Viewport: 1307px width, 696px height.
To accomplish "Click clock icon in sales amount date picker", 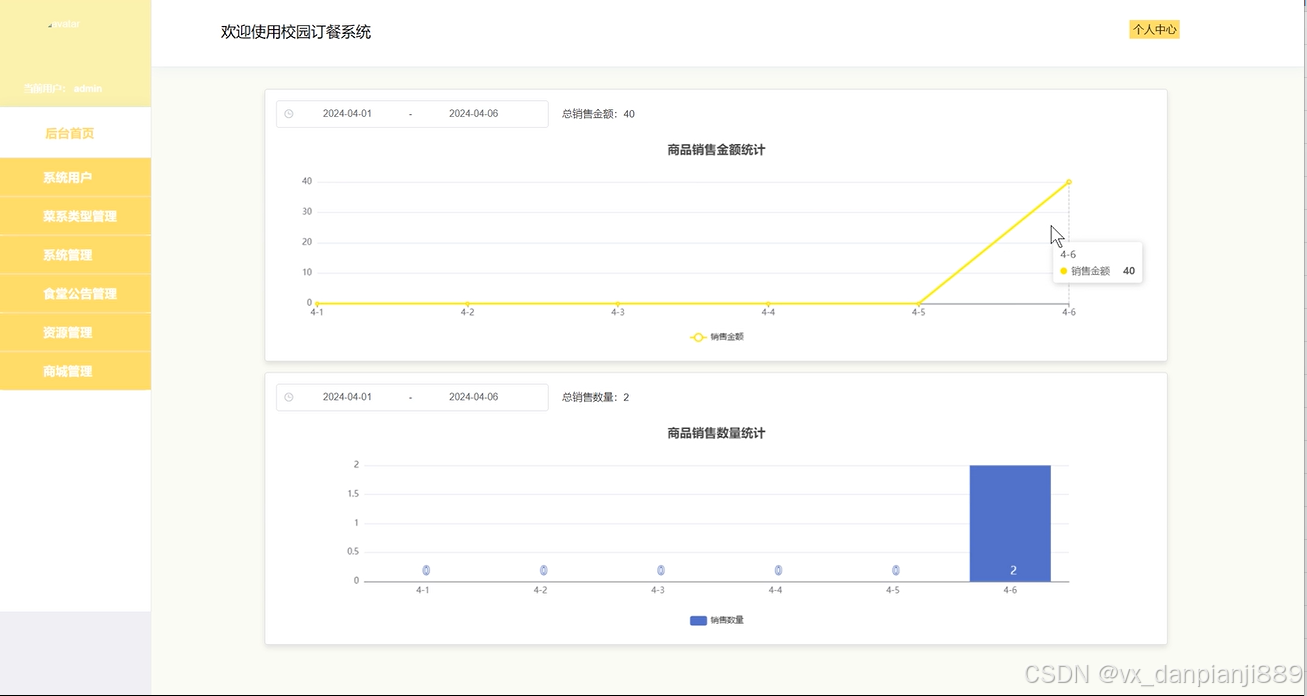I will point(289,114).
